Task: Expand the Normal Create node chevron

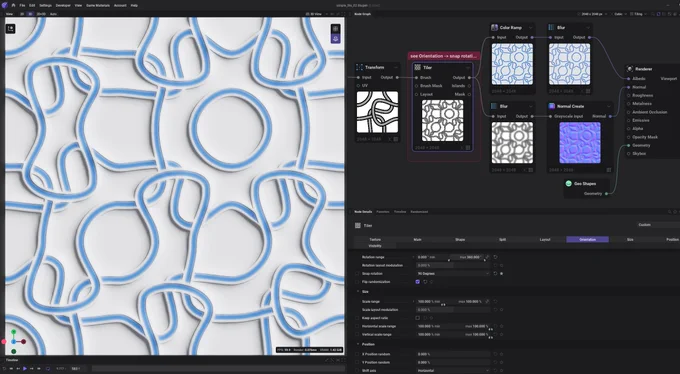Action: [608, 106]
